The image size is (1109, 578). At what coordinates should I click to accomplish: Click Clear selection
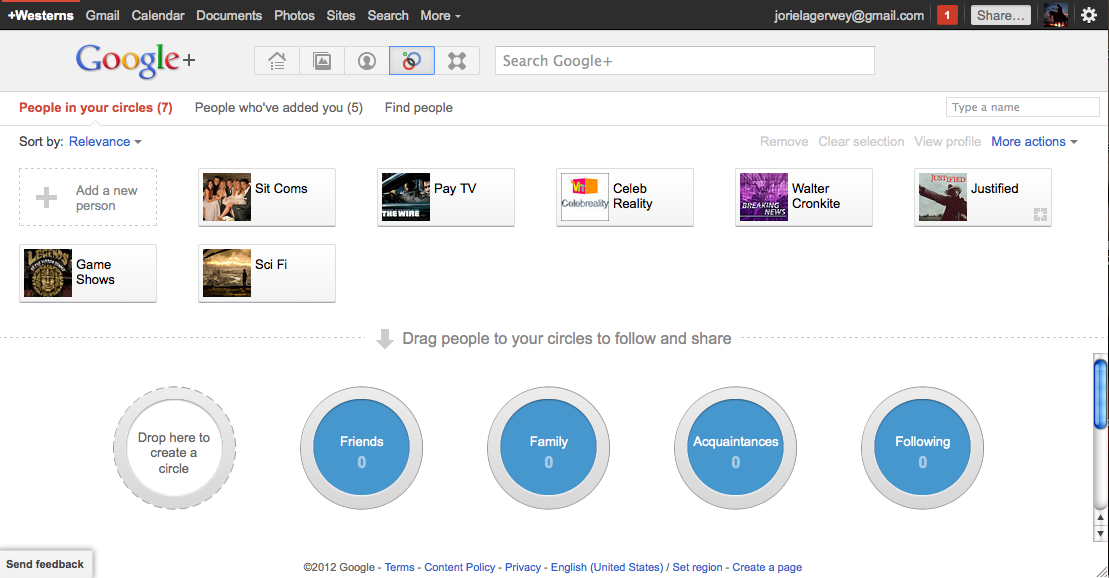tap(861, 141)
